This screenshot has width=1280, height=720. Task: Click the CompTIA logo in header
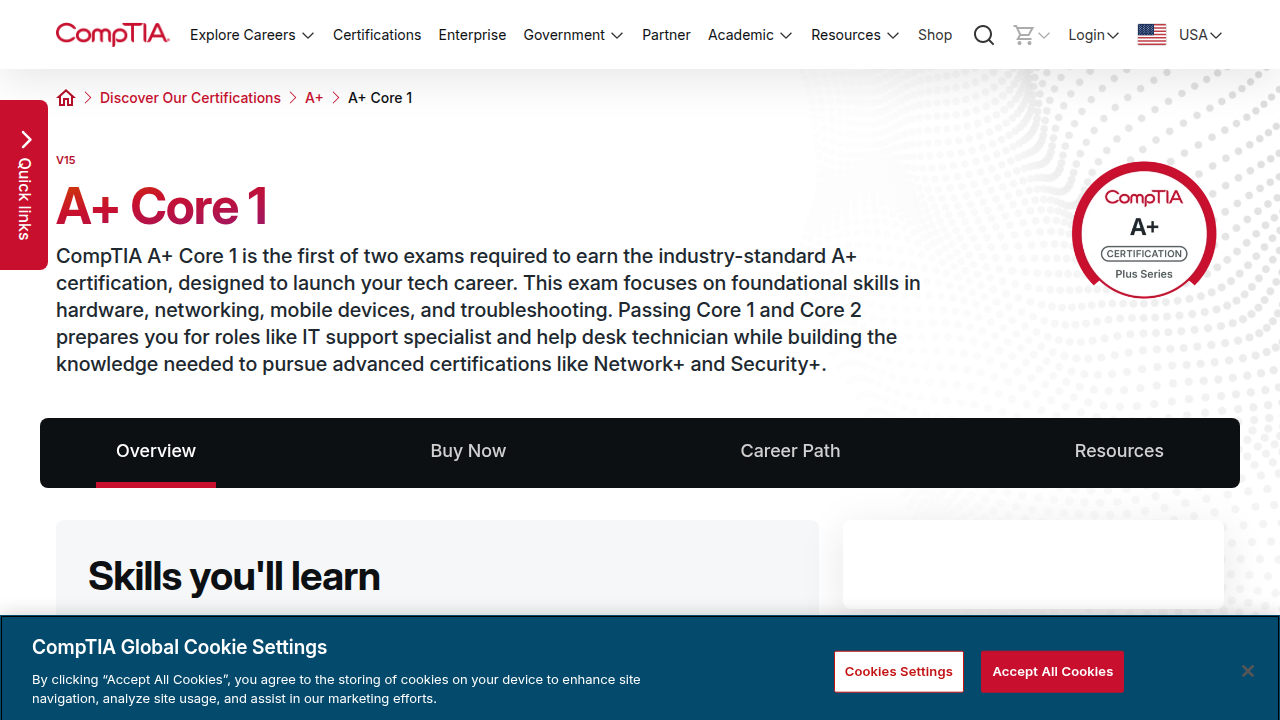coord(113,35)
